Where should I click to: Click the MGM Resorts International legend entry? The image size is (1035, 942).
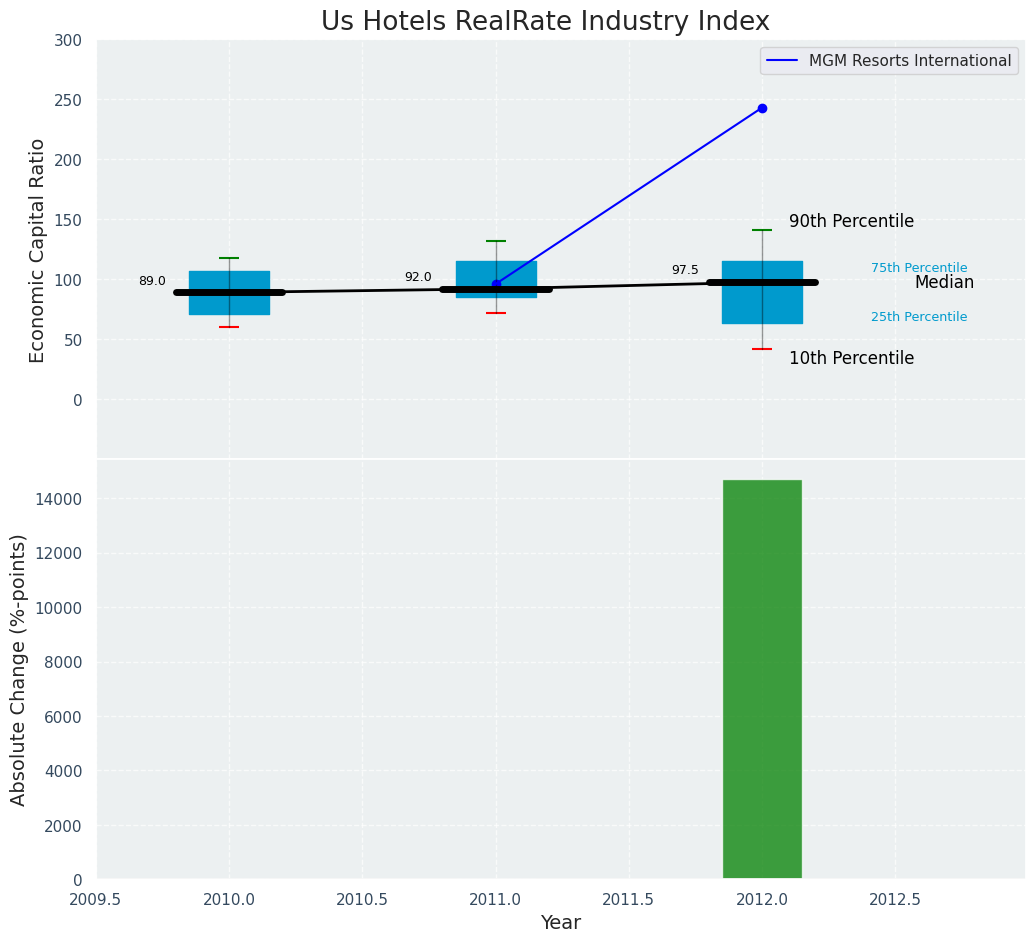tap(909, 61)
